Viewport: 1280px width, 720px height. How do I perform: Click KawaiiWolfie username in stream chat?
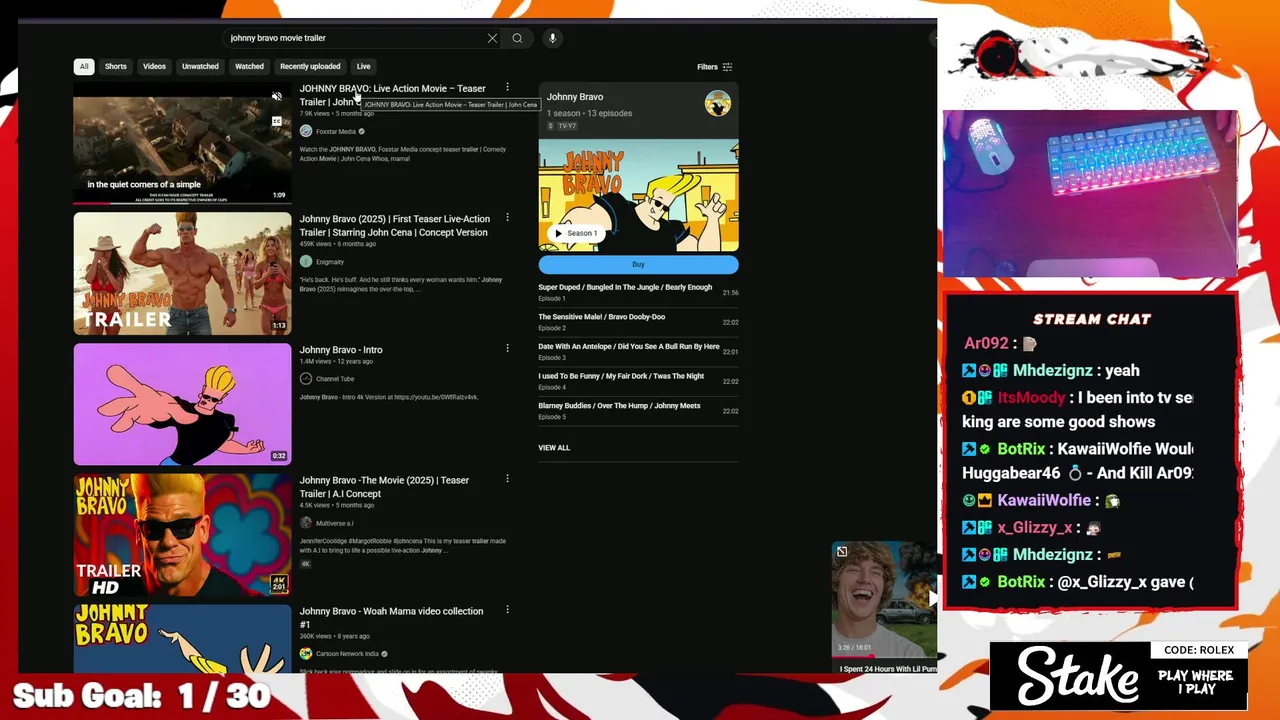click(1043, 500)
